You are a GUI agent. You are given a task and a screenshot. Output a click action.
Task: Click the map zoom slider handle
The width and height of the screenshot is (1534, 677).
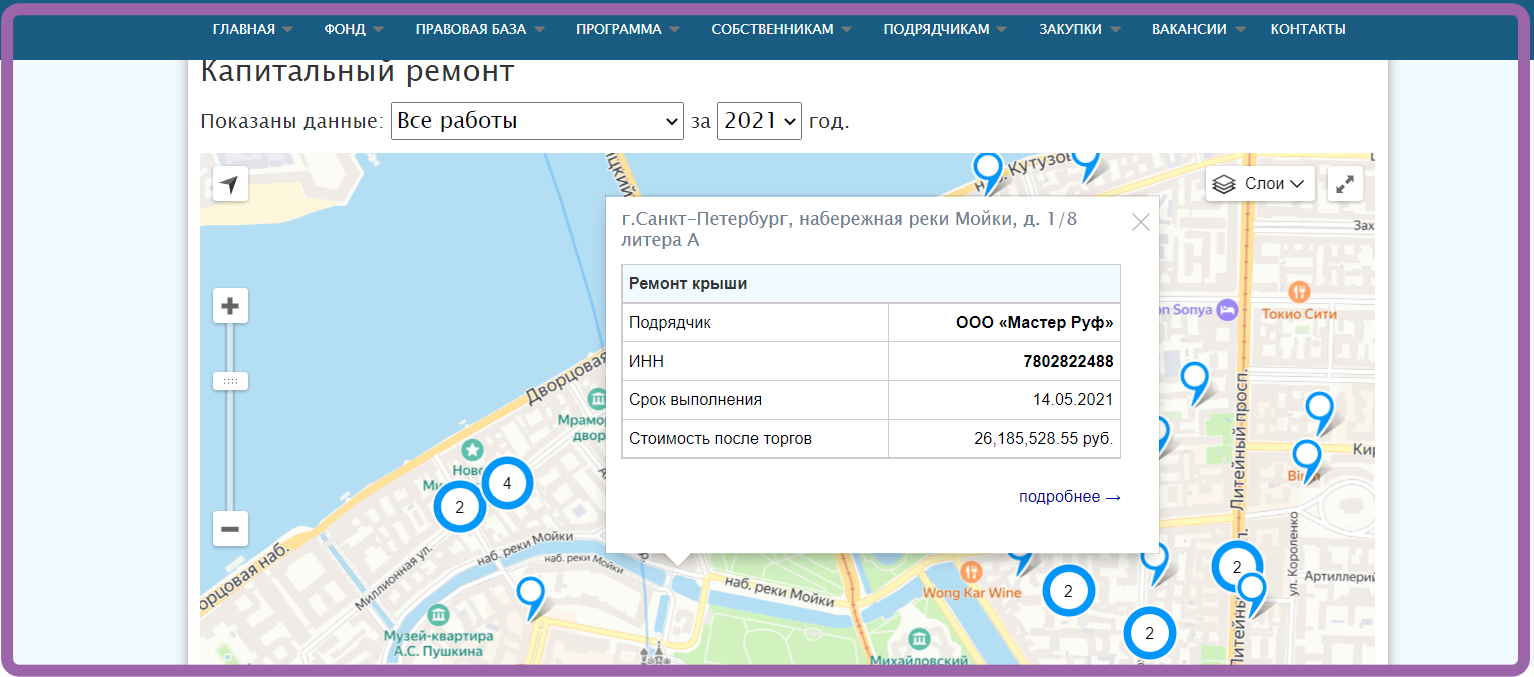pyautogui.click(x=230, y=381)
